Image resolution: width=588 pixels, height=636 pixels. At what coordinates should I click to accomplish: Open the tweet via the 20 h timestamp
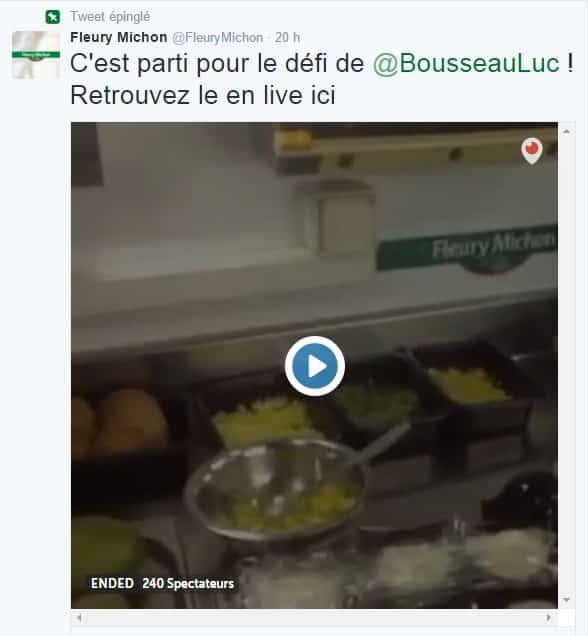click(x=288, y=38)
